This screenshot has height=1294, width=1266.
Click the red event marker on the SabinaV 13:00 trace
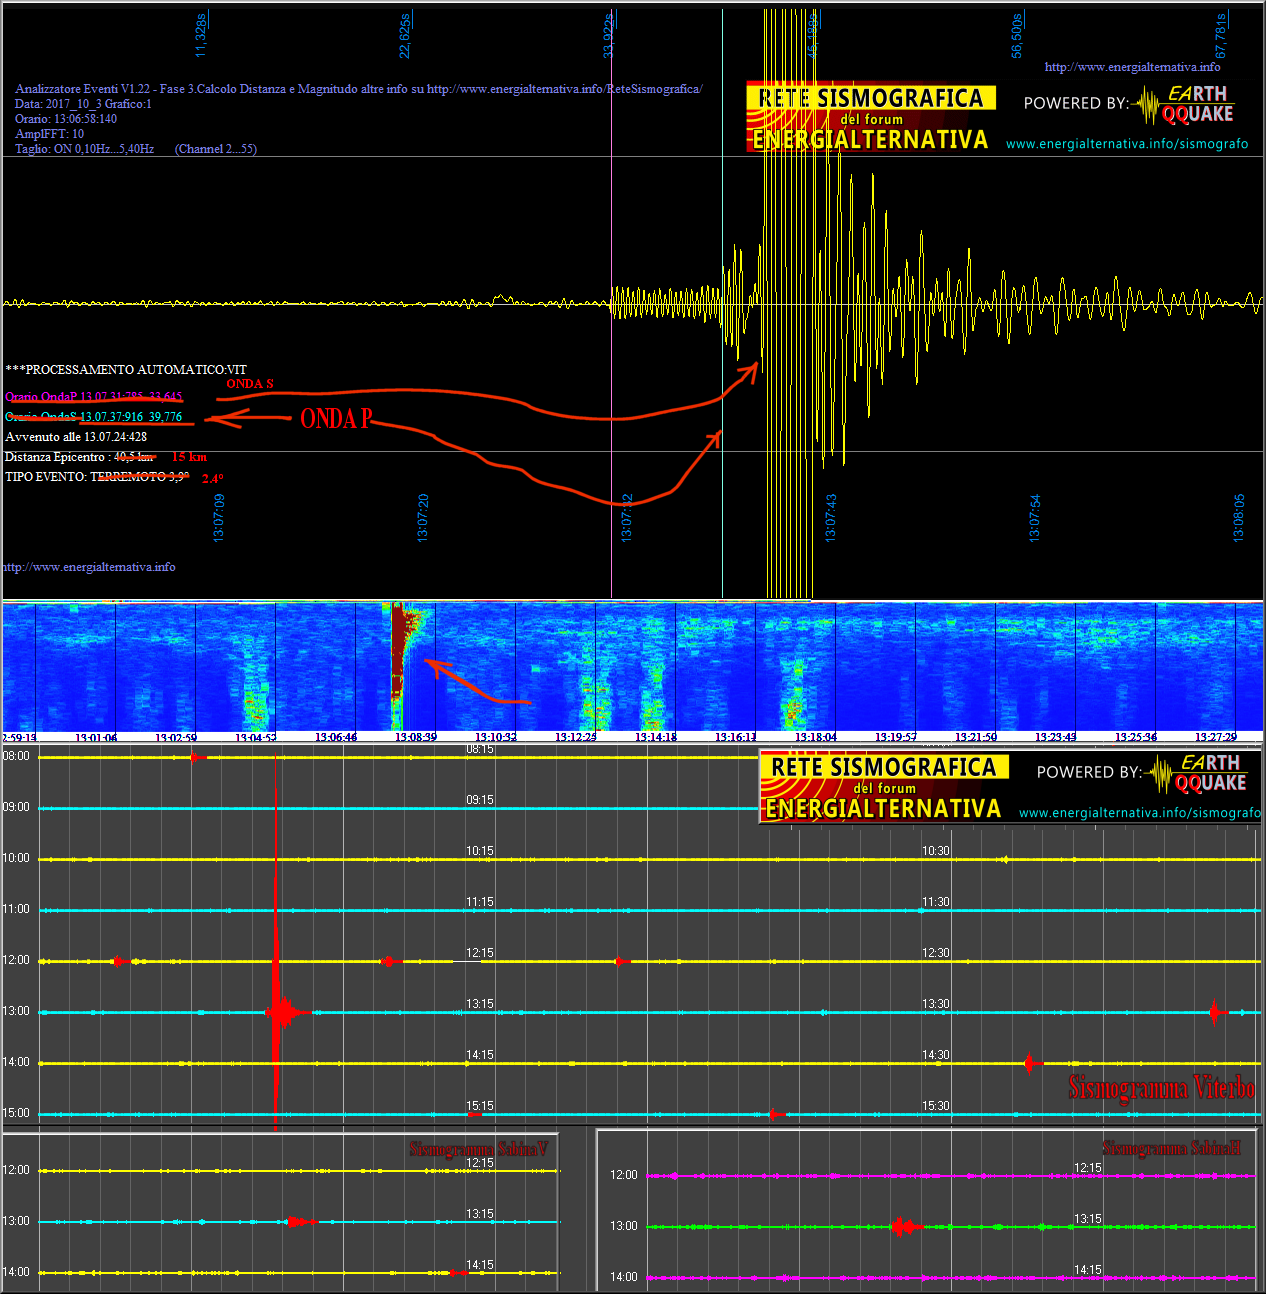[x=299, y=1222]
